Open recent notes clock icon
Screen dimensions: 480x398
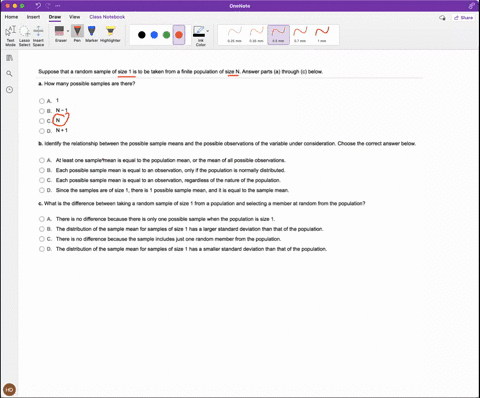pos(9,89)
